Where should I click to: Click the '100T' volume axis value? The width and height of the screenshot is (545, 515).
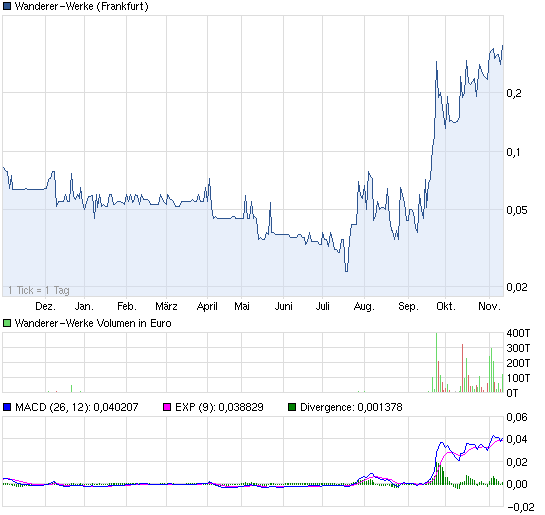coord(518,378)
